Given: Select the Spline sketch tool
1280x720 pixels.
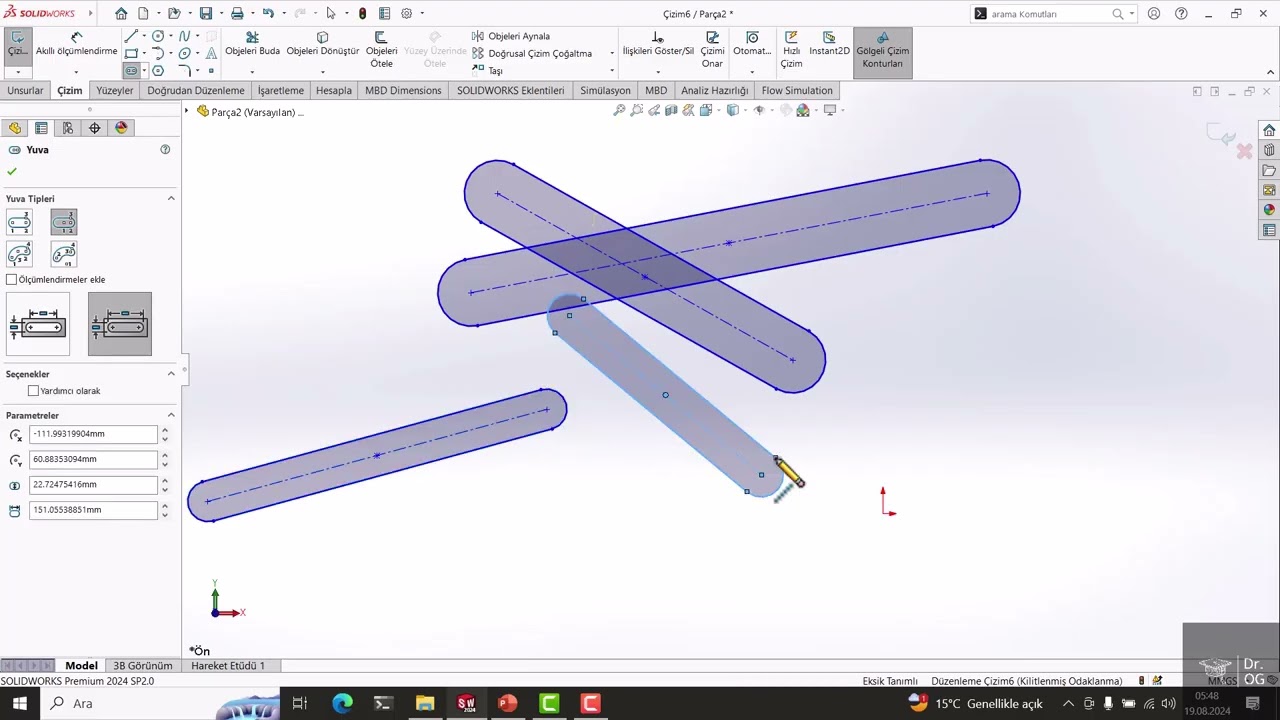Looking at the screenshot, I should [x=184, y=36].
